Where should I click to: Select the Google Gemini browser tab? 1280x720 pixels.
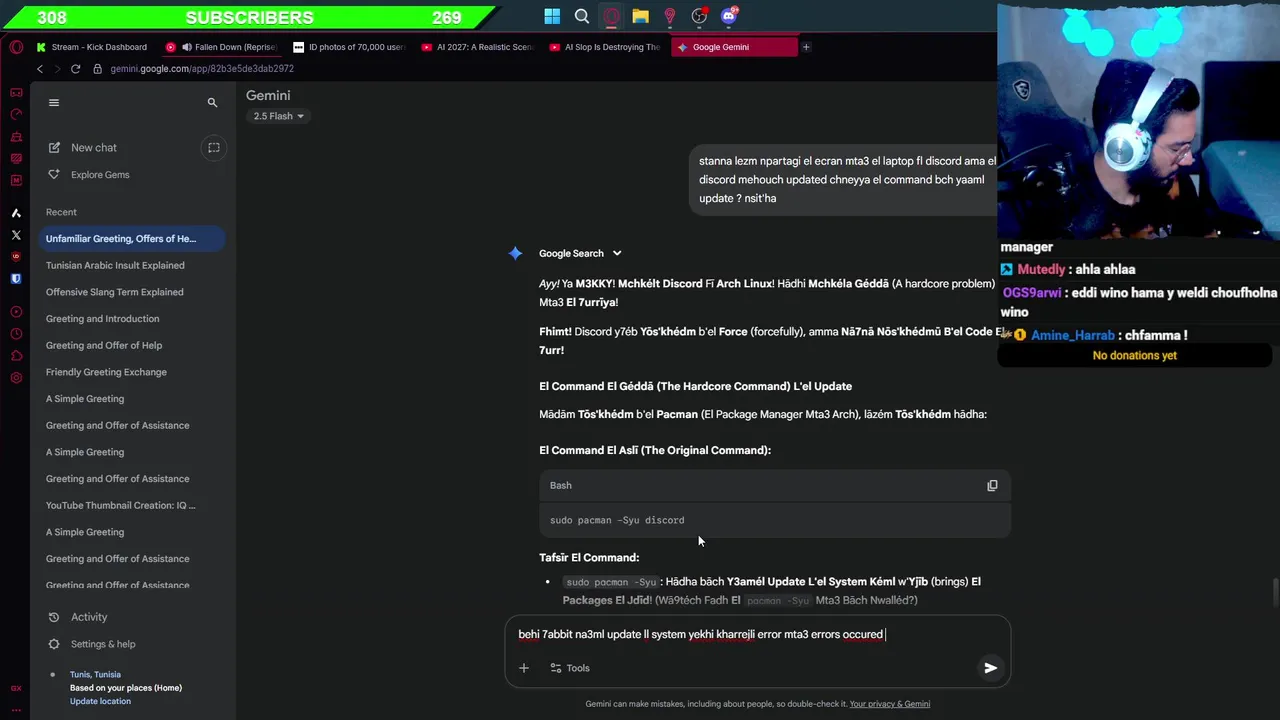tap(734, 47)
